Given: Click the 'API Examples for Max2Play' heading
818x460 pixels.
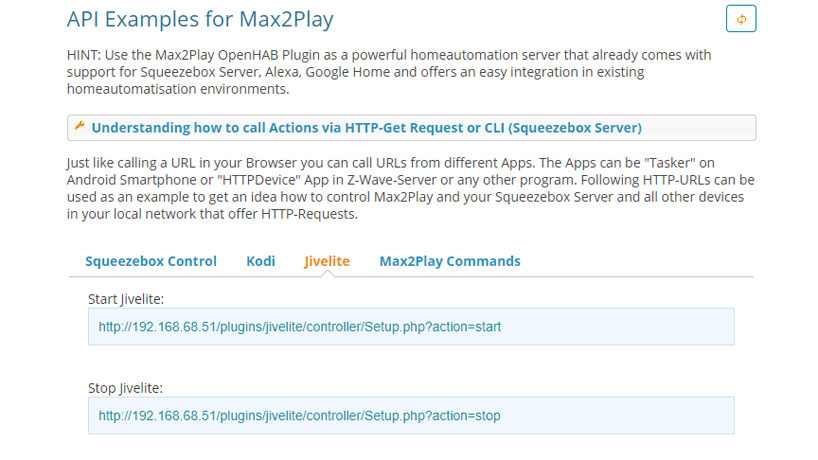Looking at the screenshot, I should 200,19.
